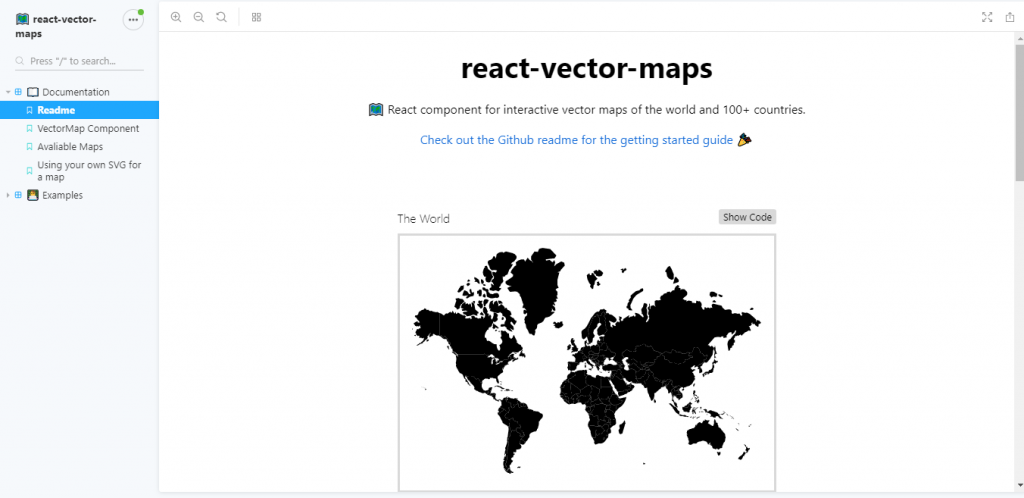This screenshot has height=498, width=1024.
Task: Click the book emoji icon by Documentation
Action: 33,92
